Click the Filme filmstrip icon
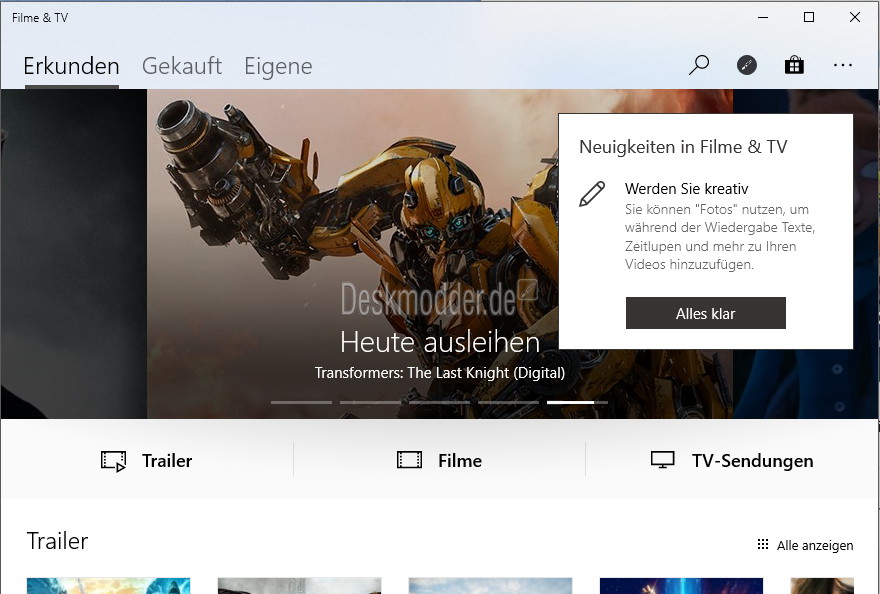 [x=409, y=460]
